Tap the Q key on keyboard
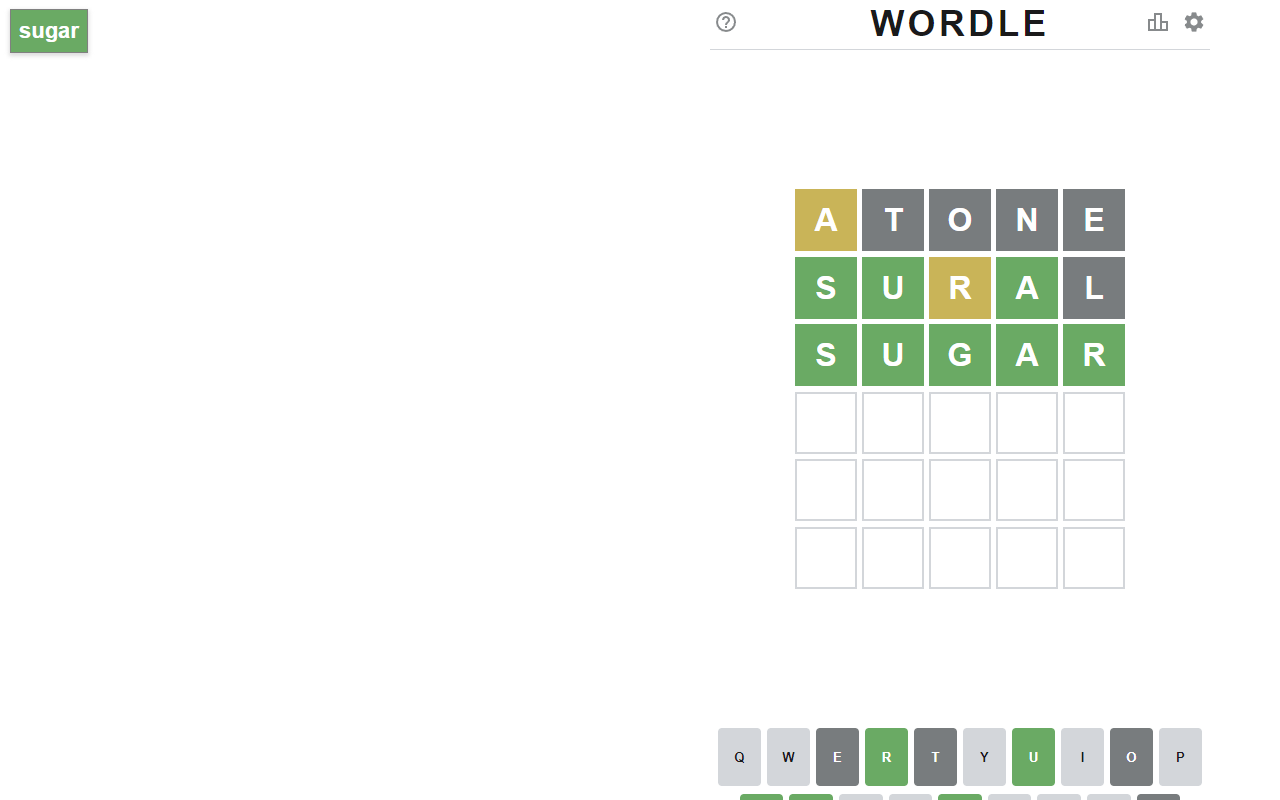The width and height of the screenshot is (1280, 800). point(740,757)
